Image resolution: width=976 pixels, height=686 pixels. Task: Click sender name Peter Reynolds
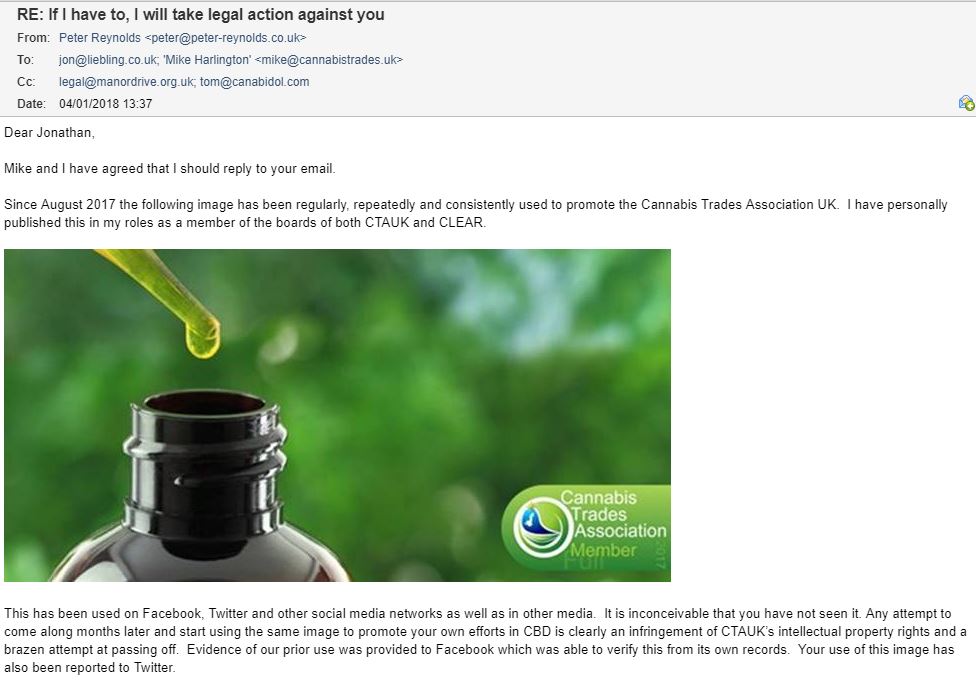100,38
